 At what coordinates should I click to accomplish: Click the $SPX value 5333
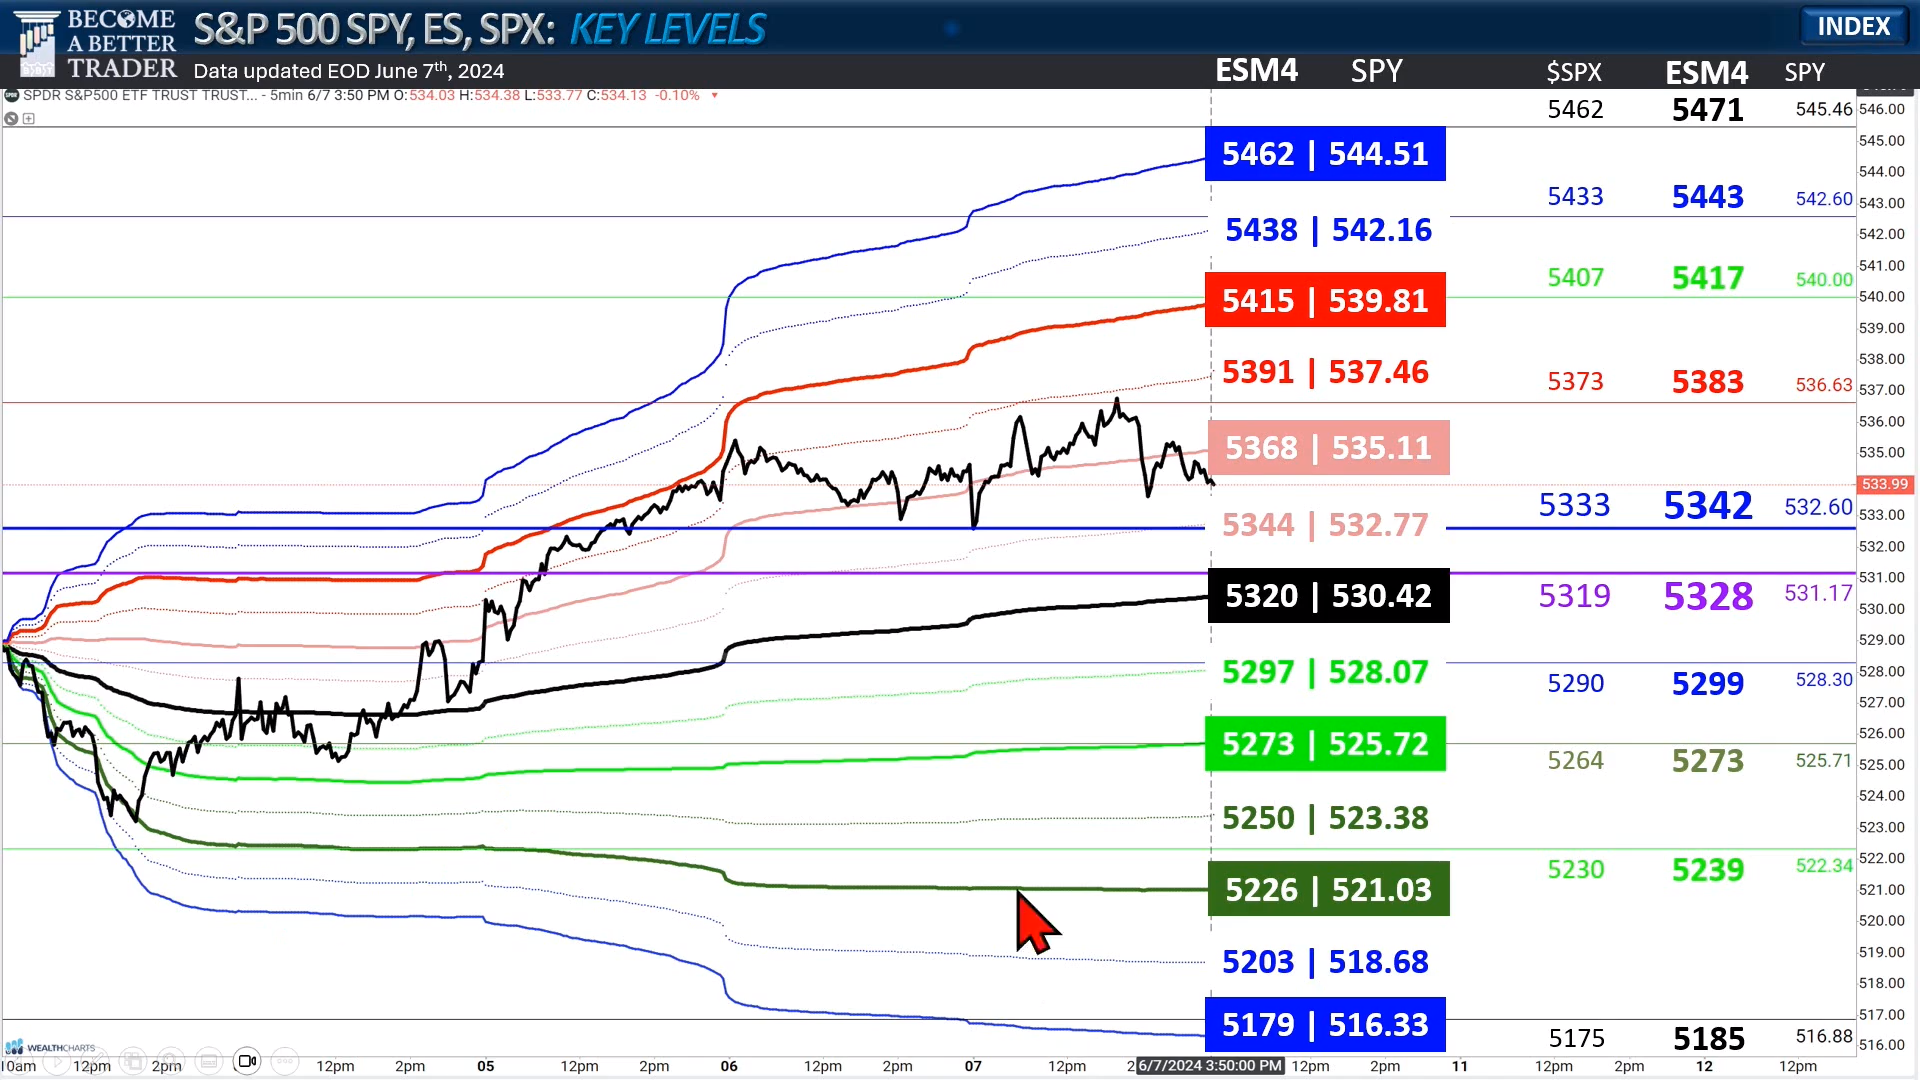click(1574, 505)
